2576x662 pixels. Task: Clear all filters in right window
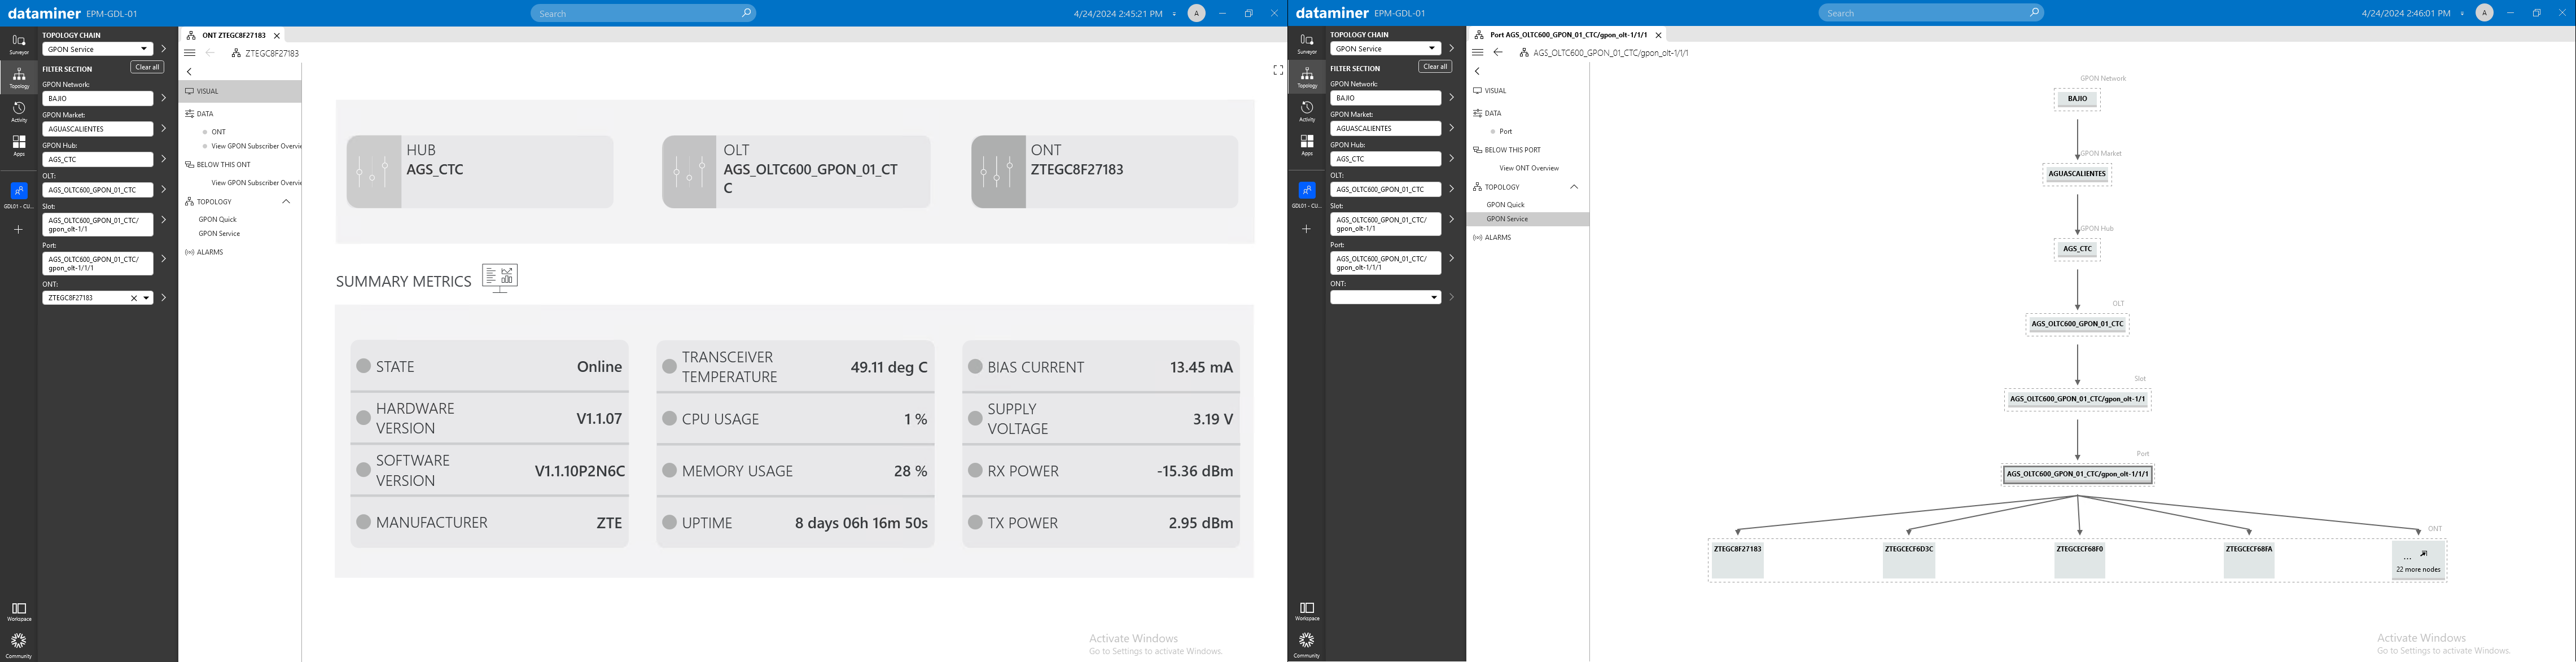click(x=1435, y=67)
